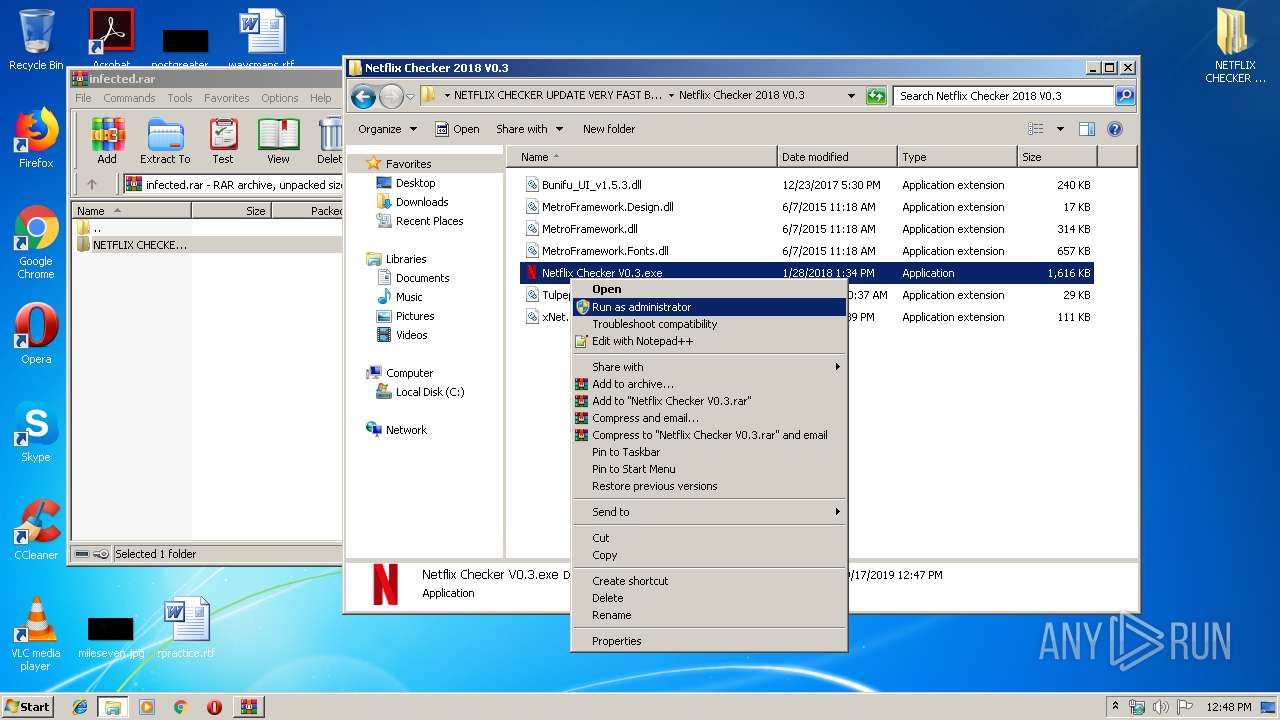The width and height of the screenshot is (1280, 720).
Task: Click Open button in Explorer toolbar
Action: pos(458,129)
